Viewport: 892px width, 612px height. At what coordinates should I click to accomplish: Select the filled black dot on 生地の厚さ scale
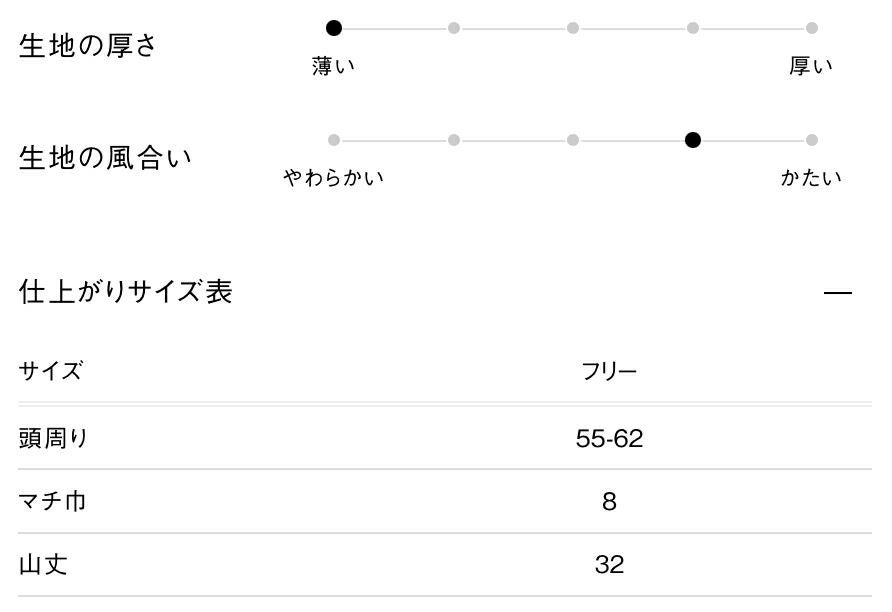[334, 28]
